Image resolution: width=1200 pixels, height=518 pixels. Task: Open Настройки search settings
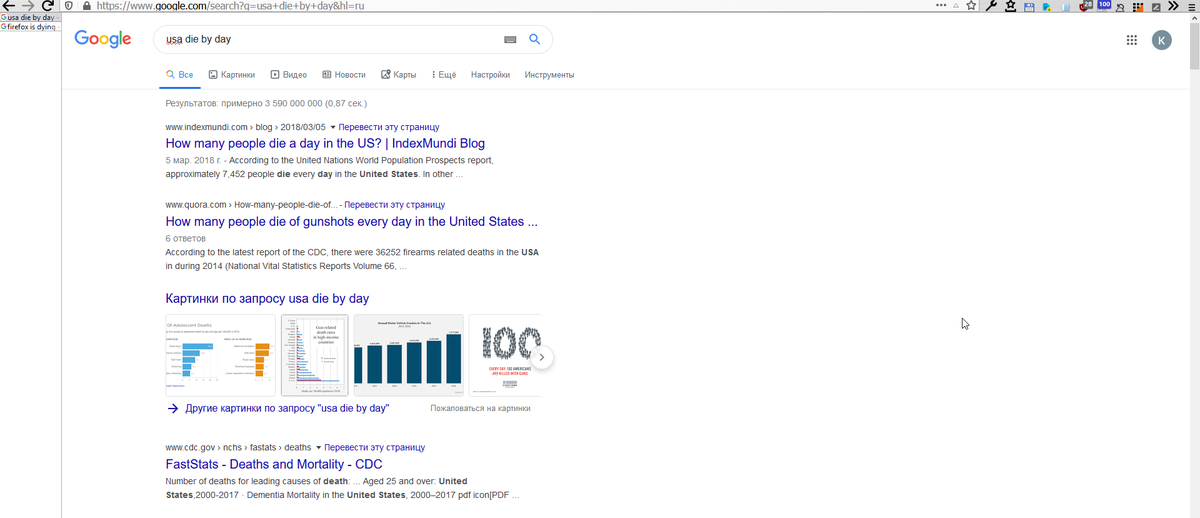490,75
